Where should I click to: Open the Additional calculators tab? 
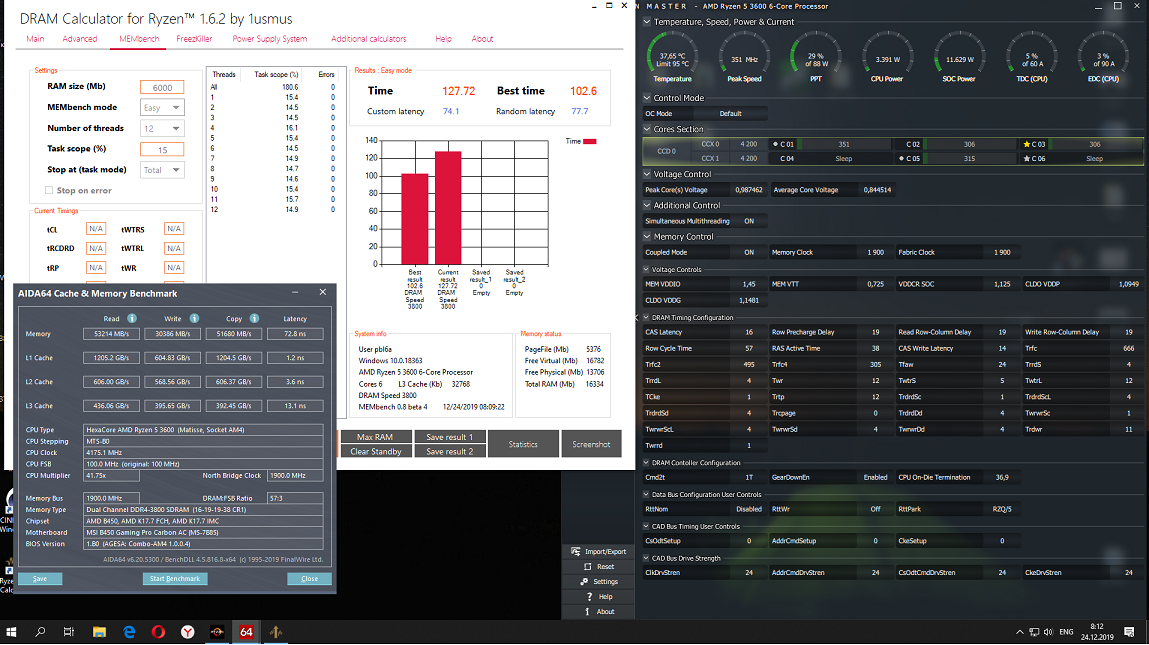369,39
